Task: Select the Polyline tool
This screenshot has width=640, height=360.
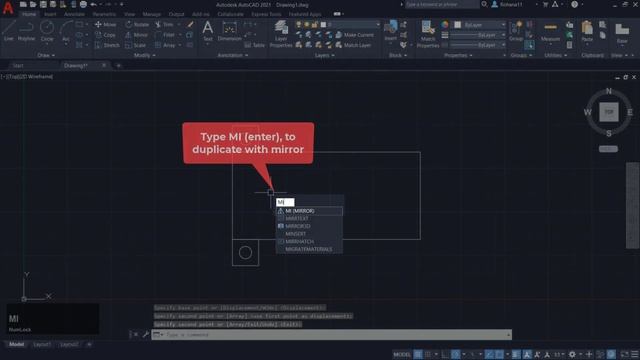Action: tap(26, 31)
